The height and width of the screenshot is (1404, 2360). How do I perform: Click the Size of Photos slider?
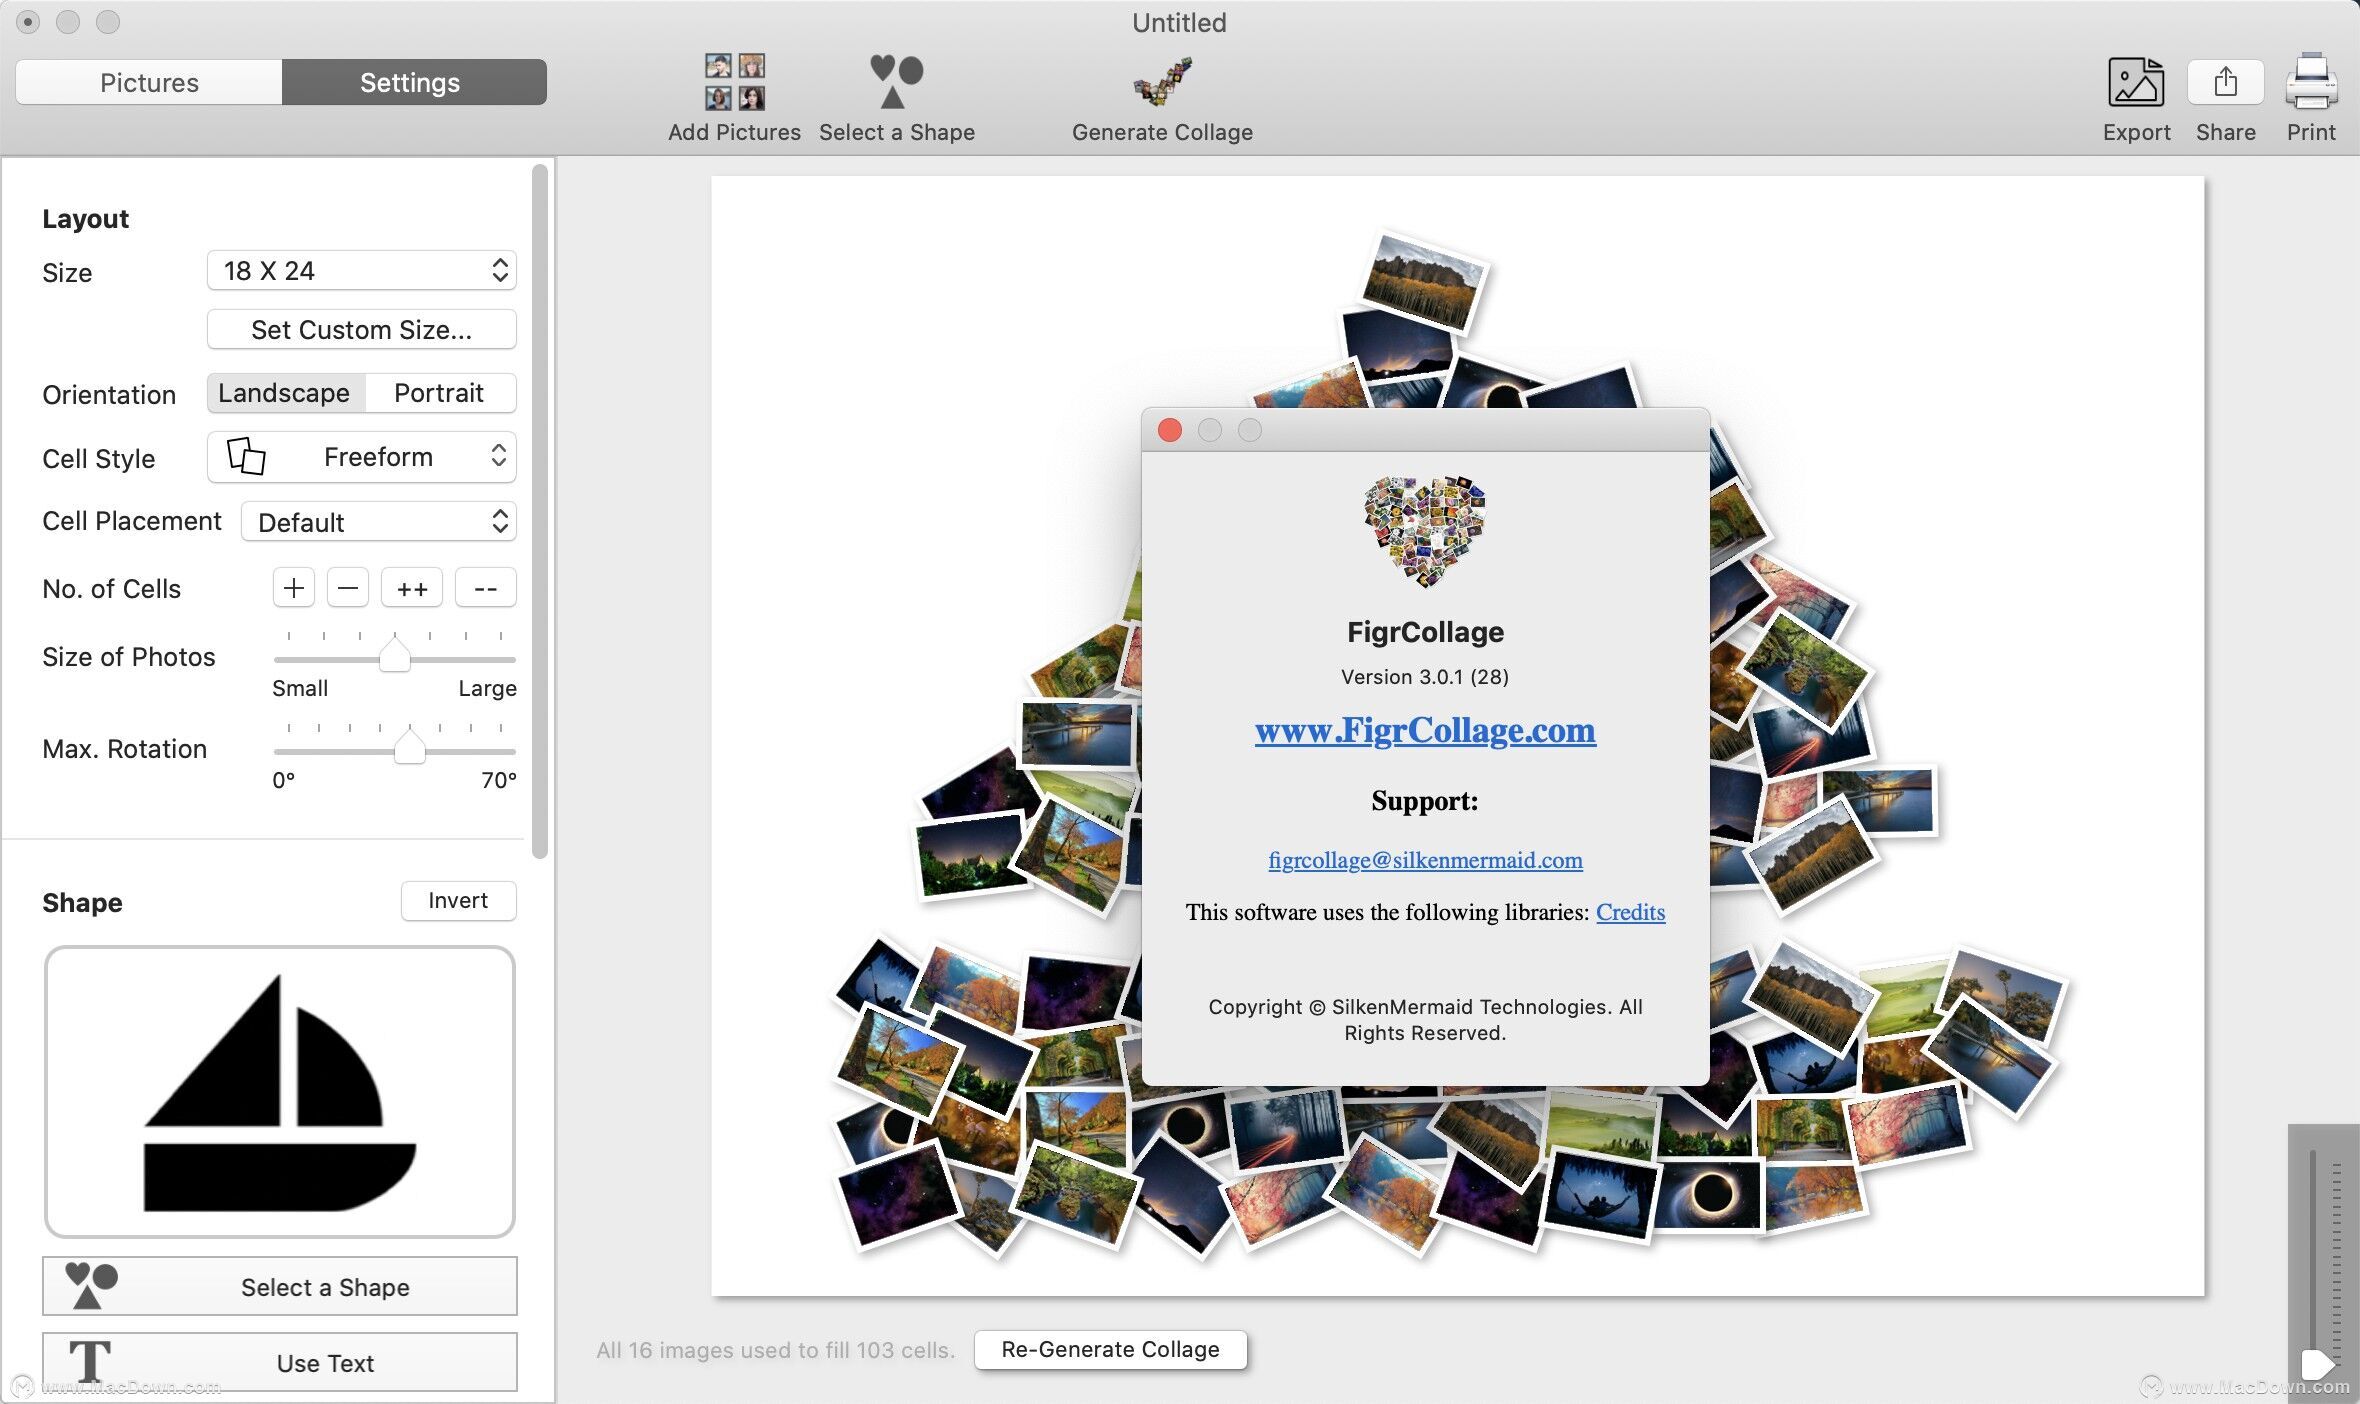pos(394,655)
